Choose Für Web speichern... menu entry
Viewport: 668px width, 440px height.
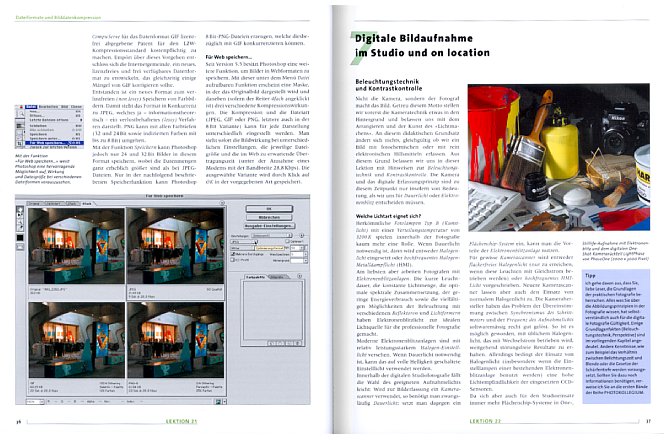(x=54, y=143)
